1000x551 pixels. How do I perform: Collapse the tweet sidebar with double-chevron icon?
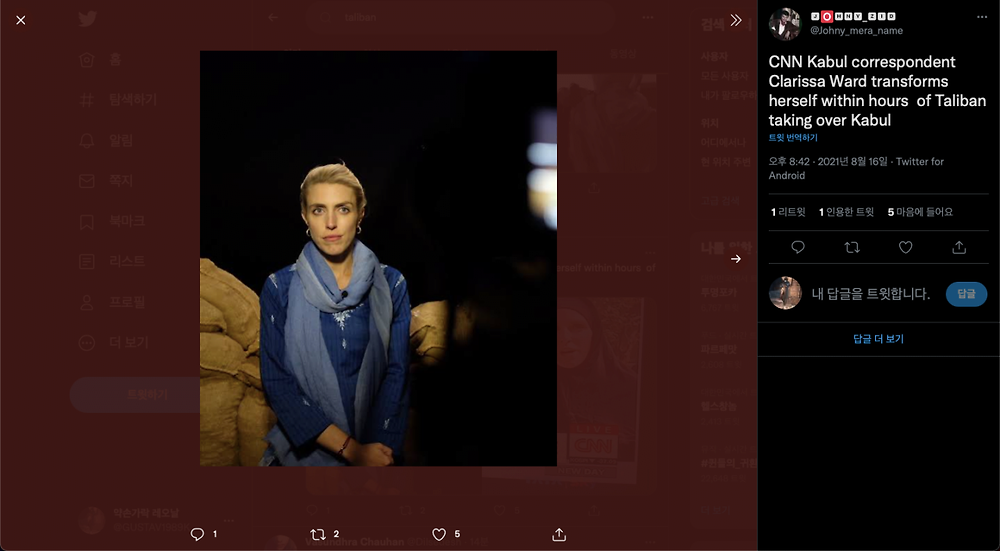pos(736,20)
